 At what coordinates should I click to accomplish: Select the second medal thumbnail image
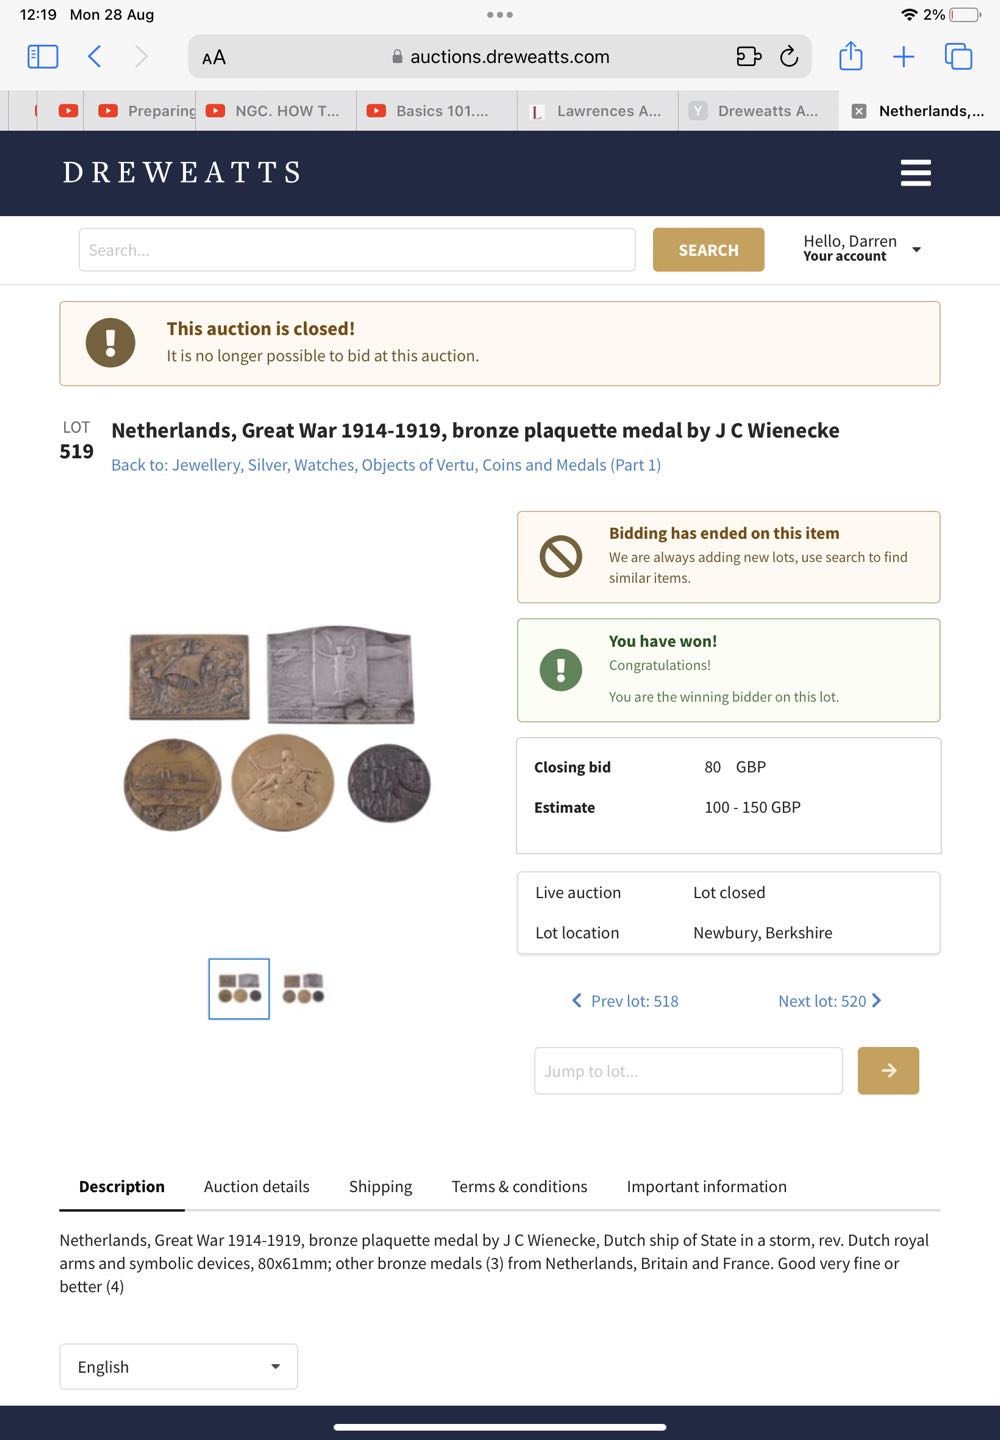click(303, 989)
